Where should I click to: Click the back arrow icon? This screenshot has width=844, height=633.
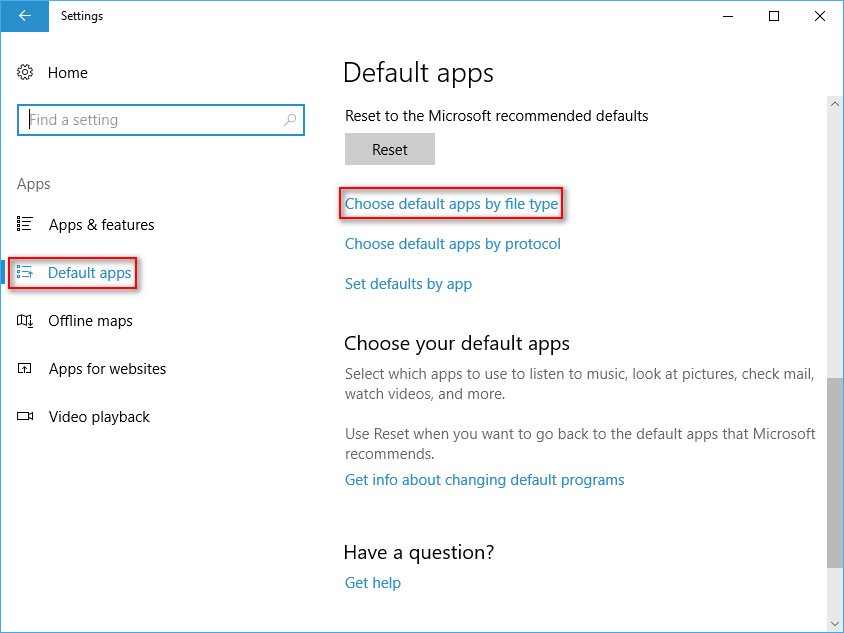(x=25, y=16)
